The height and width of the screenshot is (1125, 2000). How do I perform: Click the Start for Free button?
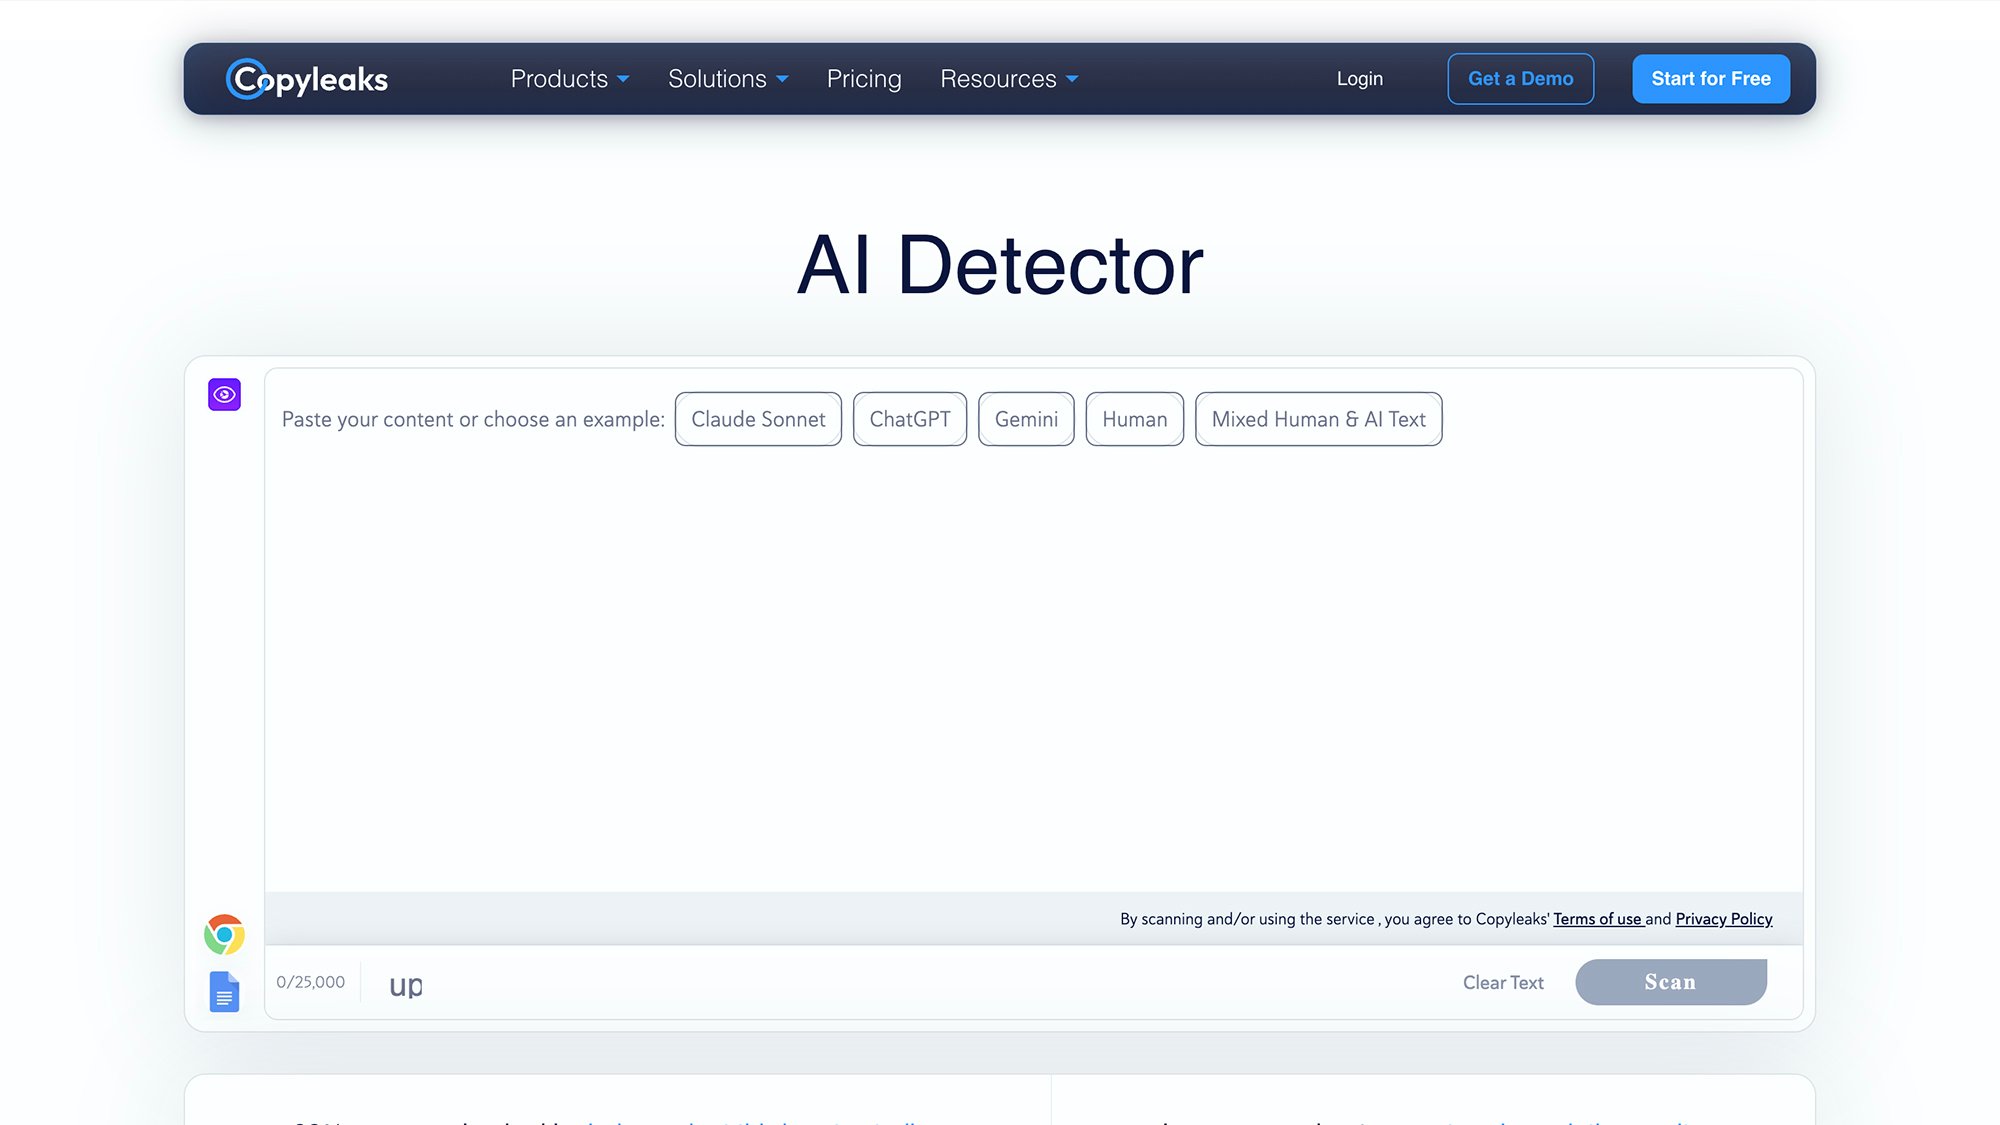tap(1711, 79)
